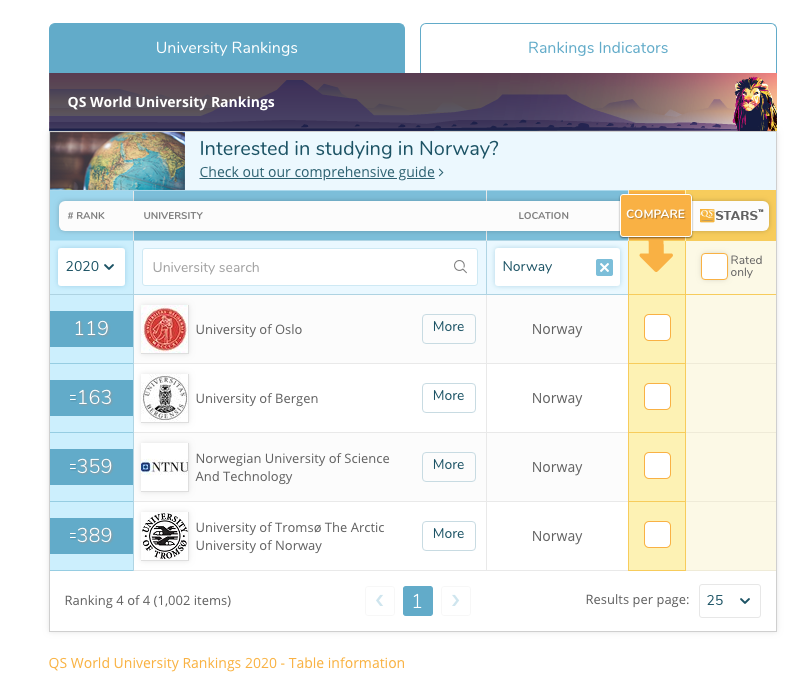Enable the Rated only checkbox
The image size is (802, 689).
tap(714, 266)
